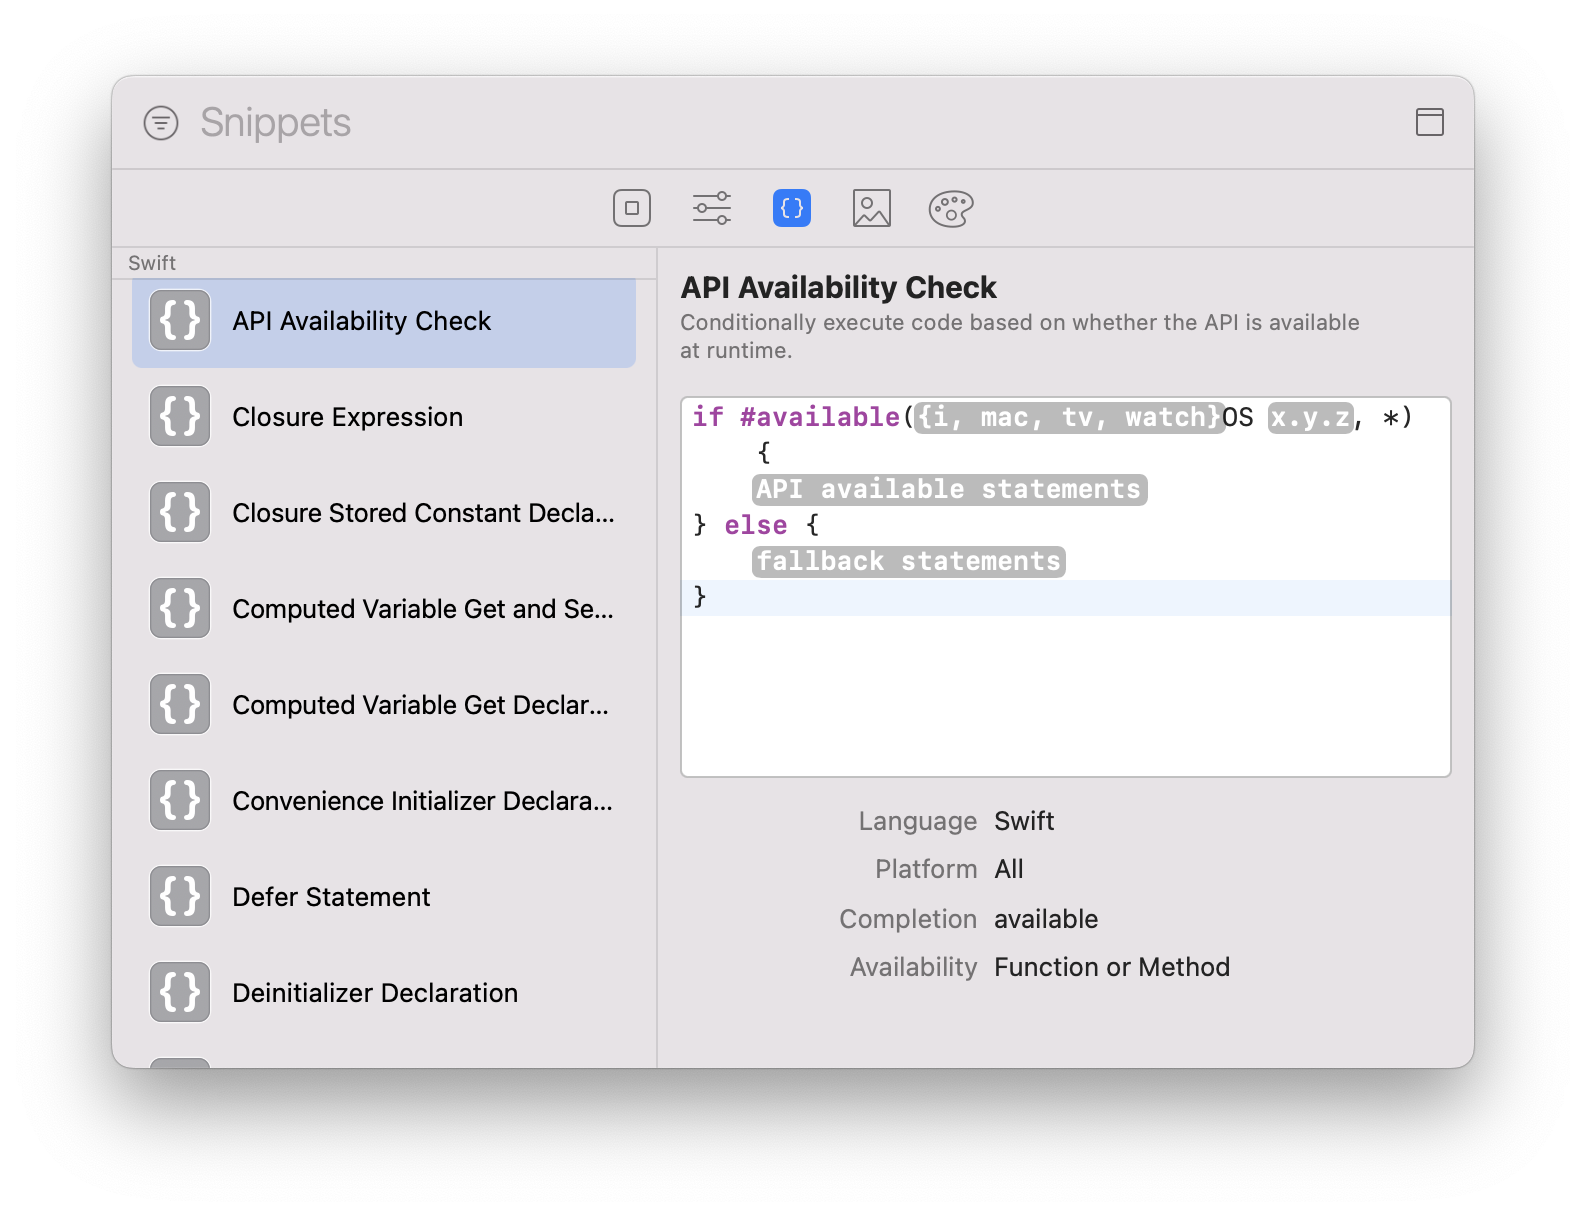Open the Color palette library tab

(x=951, y=208)
